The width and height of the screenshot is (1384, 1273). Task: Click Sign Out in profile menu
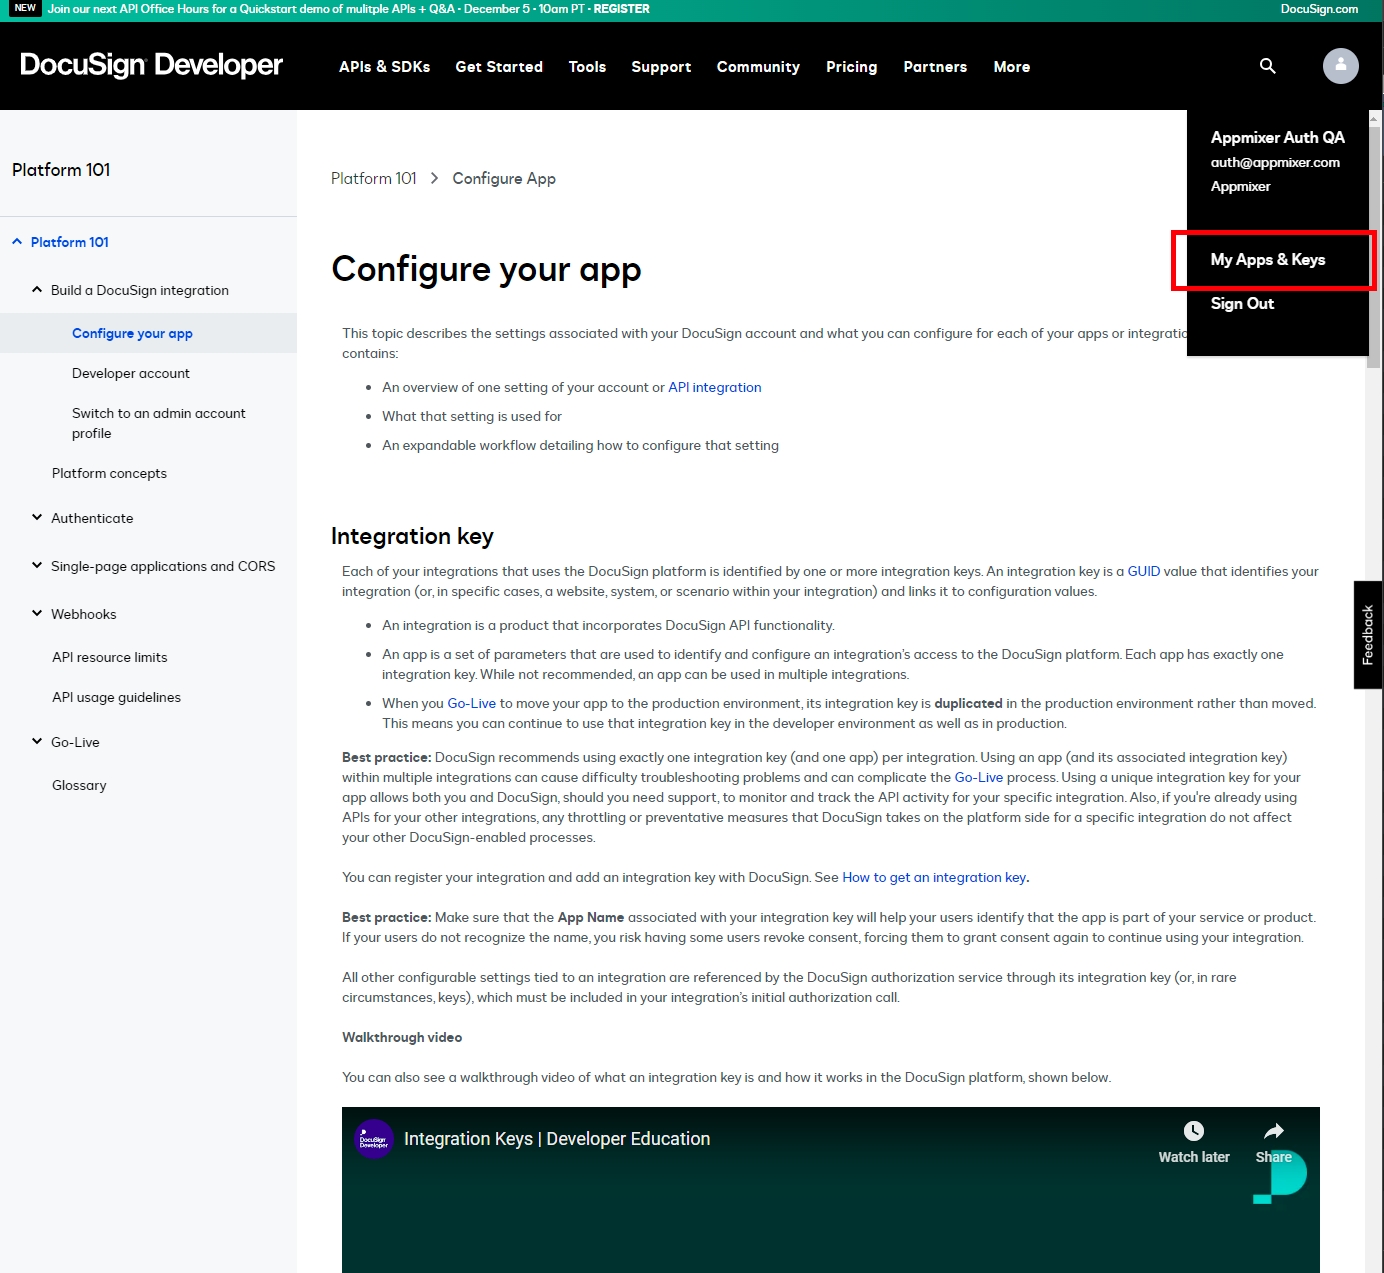(x=1242, y=304)
